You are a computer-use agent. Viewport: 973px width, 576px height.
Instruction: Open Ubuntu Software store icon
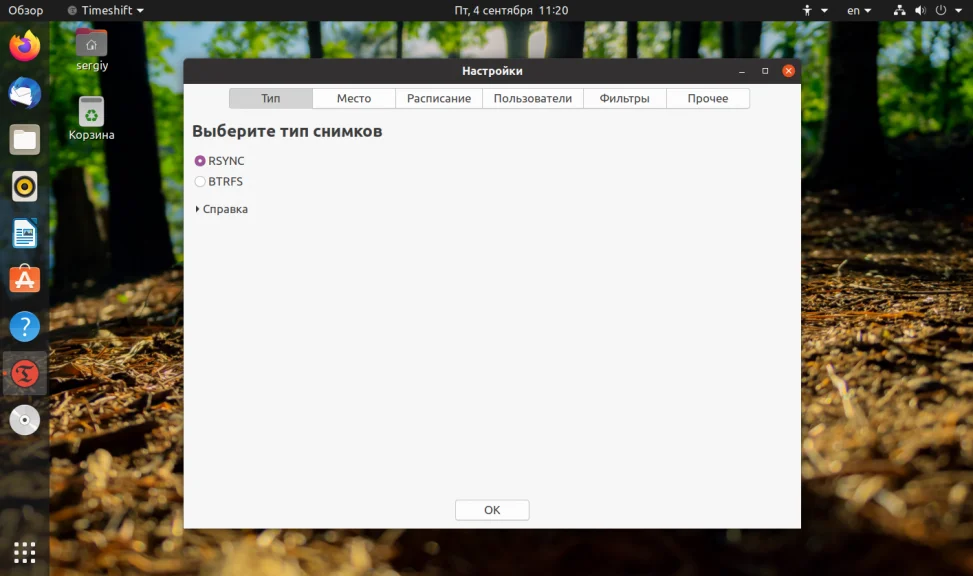click(25, 279)
